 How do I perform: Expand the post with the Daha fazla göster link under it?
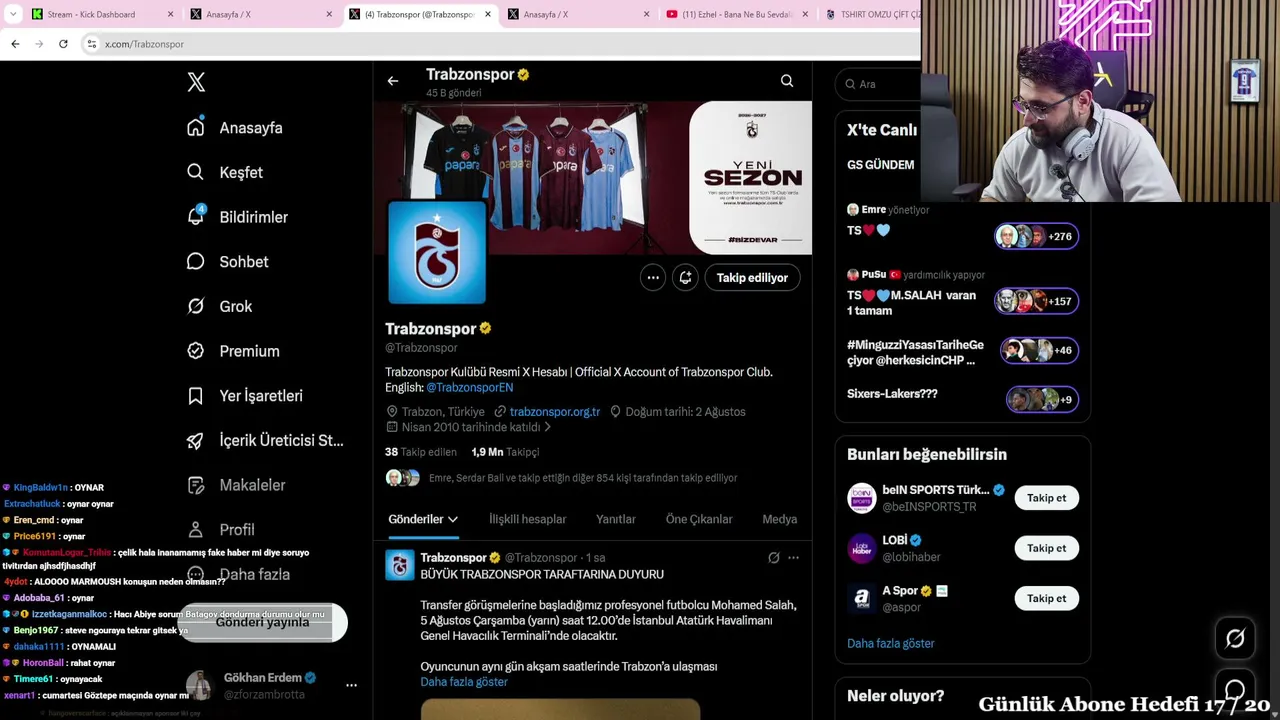point(464,682)
